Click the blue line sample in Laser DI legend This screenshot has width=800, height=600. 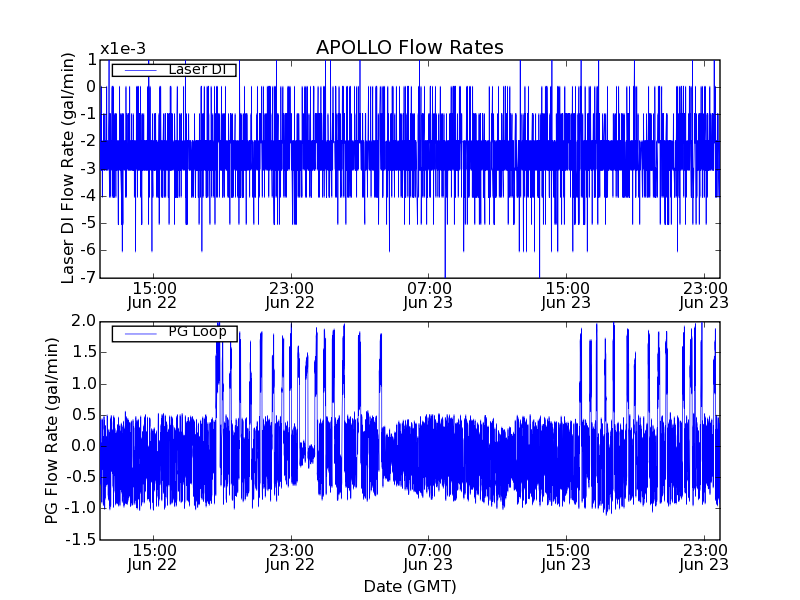[x=140, y=70]
